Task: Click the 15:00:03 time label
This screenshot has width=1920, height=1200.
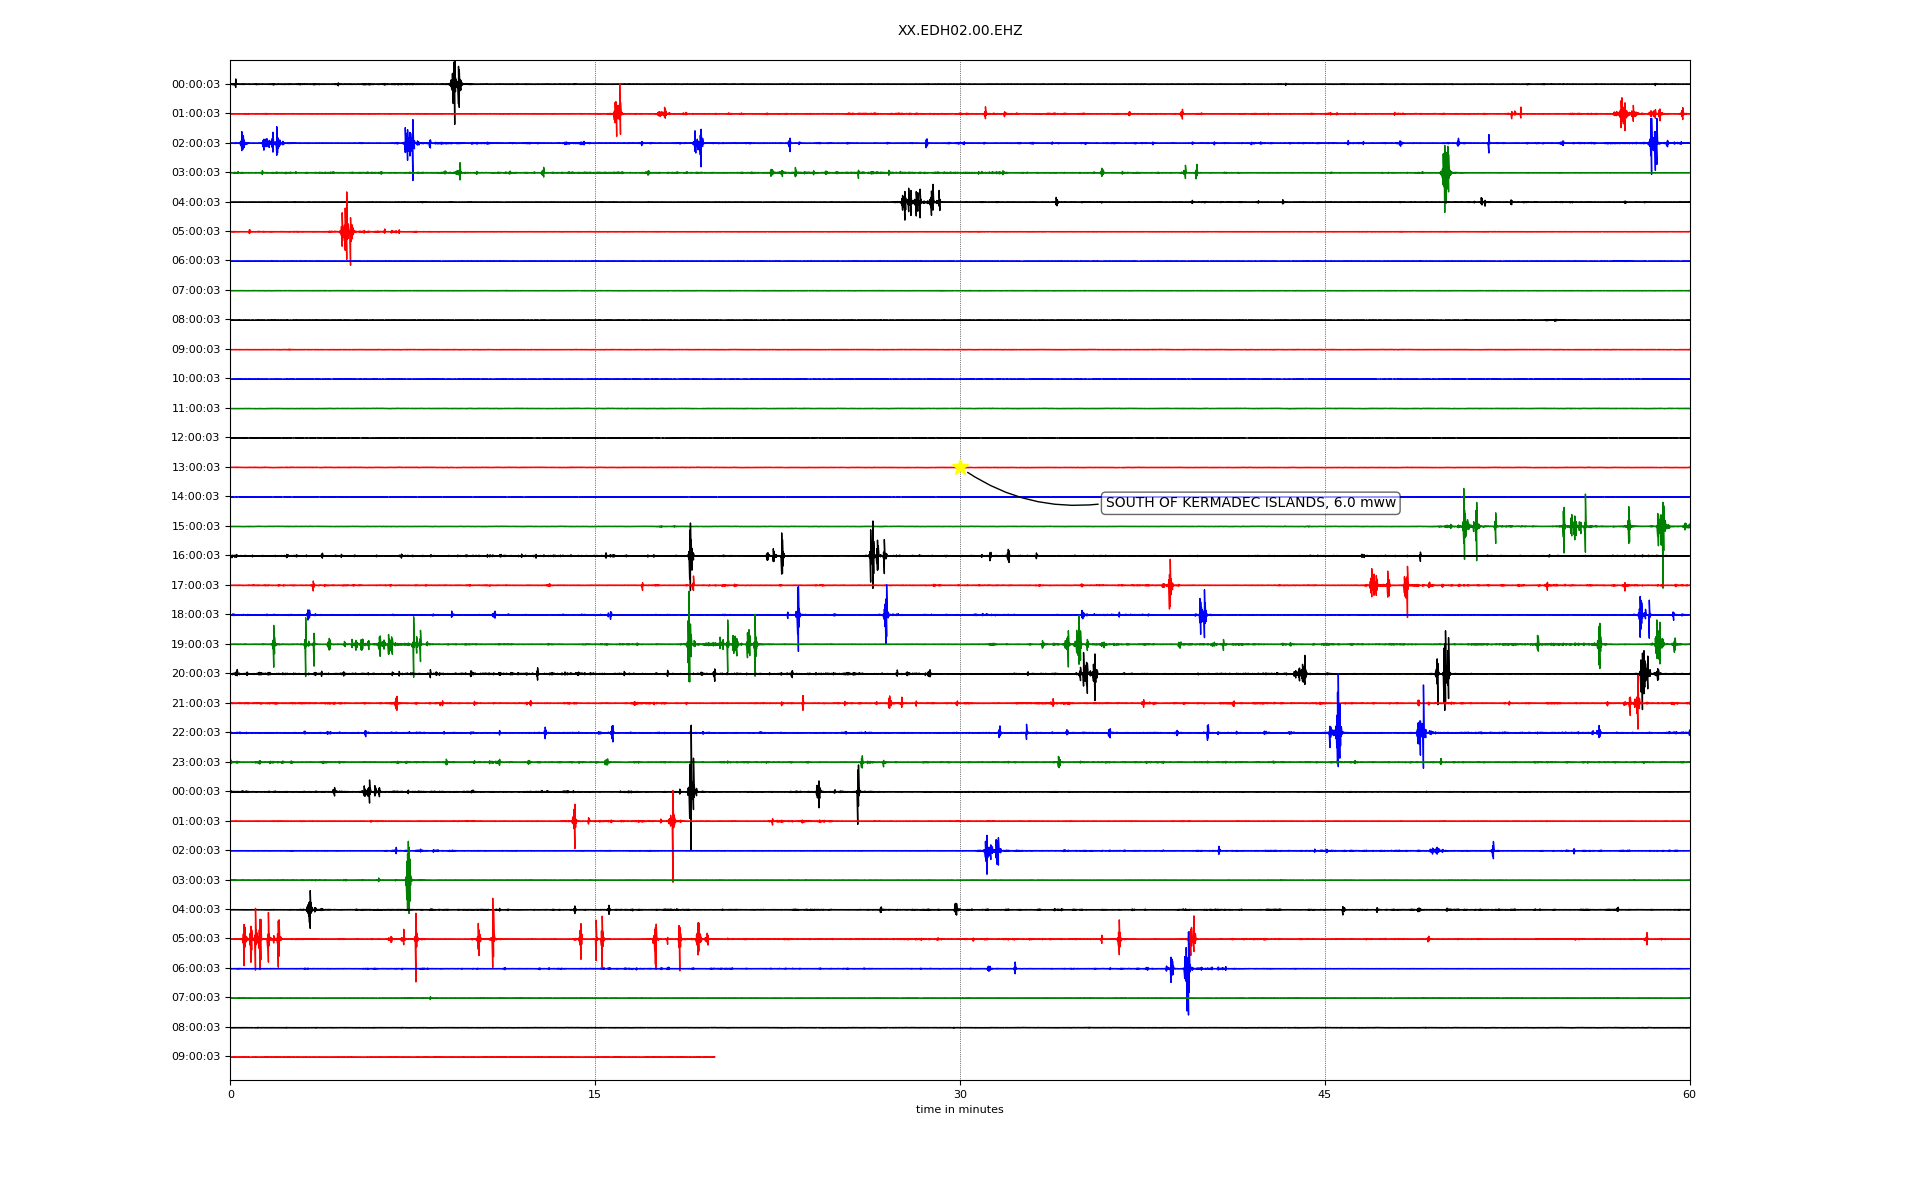Action: click(196, 527)
